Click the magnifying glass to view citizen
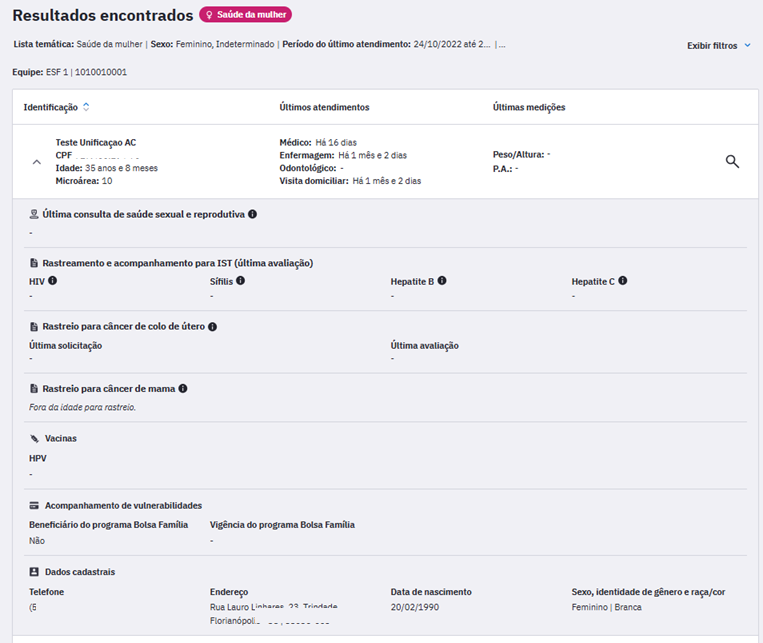This screenshot has height=643, width=763. click(732, 161)
